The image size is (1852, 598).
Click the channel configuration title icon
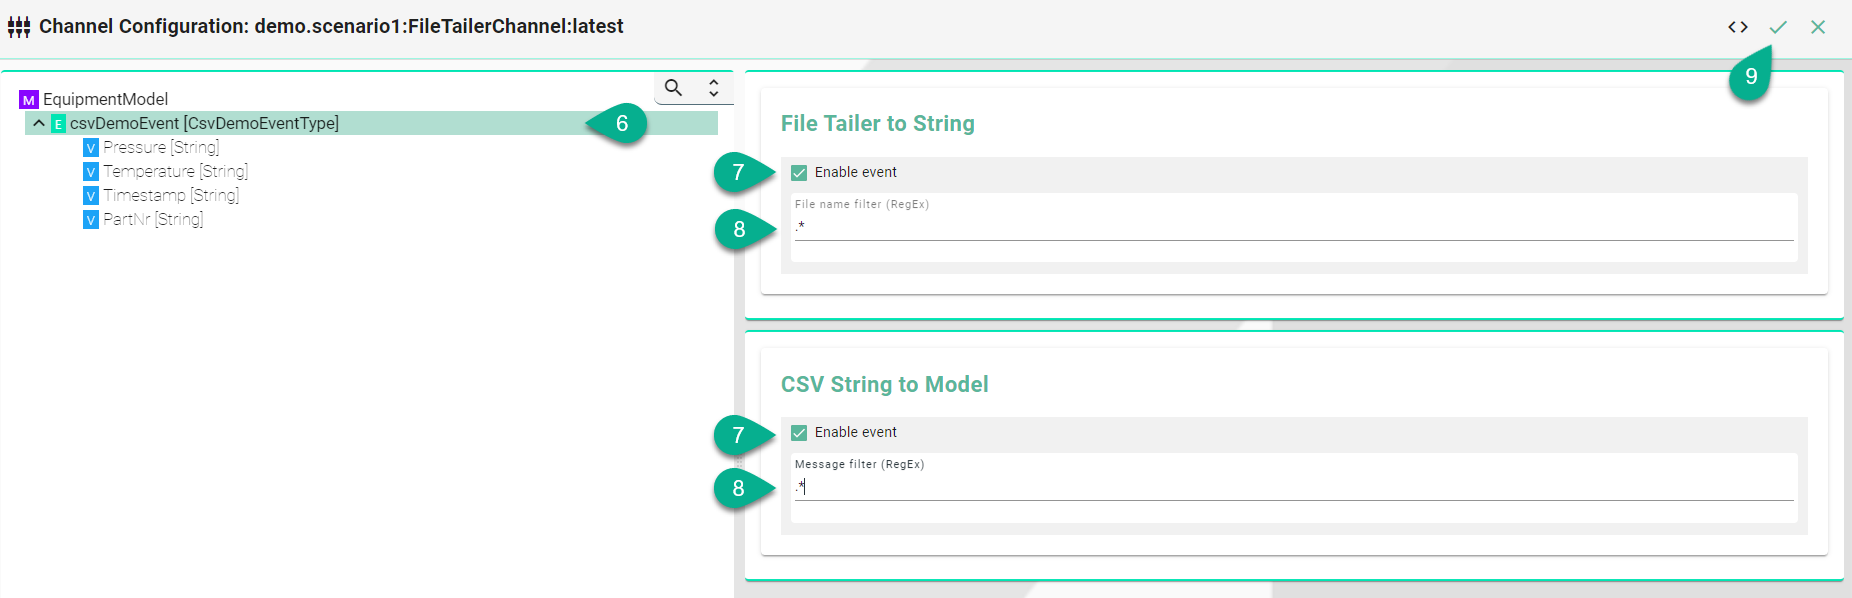tap(19, 27)
